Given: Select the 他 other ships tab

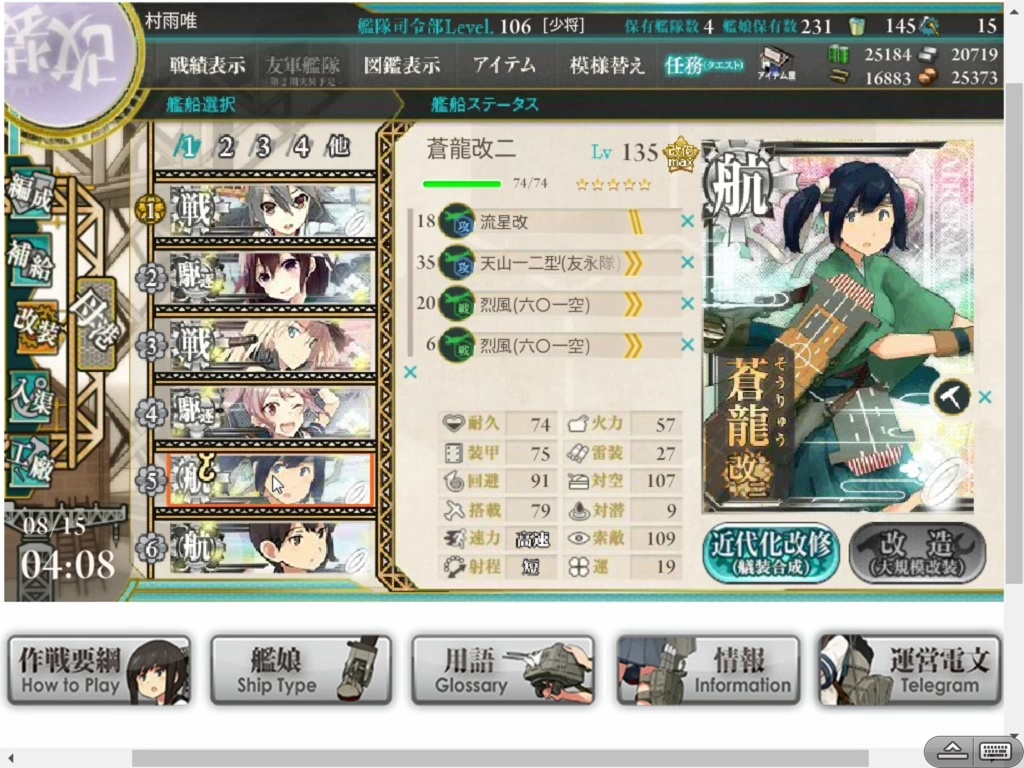Looking at the screenshot, I should (x=338, y=147).
